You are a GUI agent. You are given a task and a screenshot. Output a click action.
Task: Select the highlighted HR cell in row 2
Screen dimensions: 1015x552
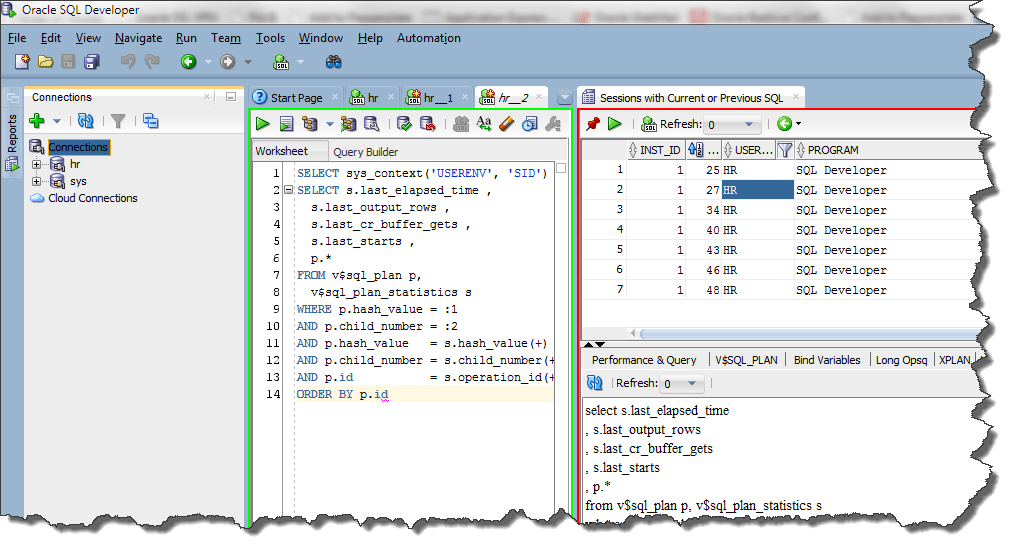click(x=758, y=190)
